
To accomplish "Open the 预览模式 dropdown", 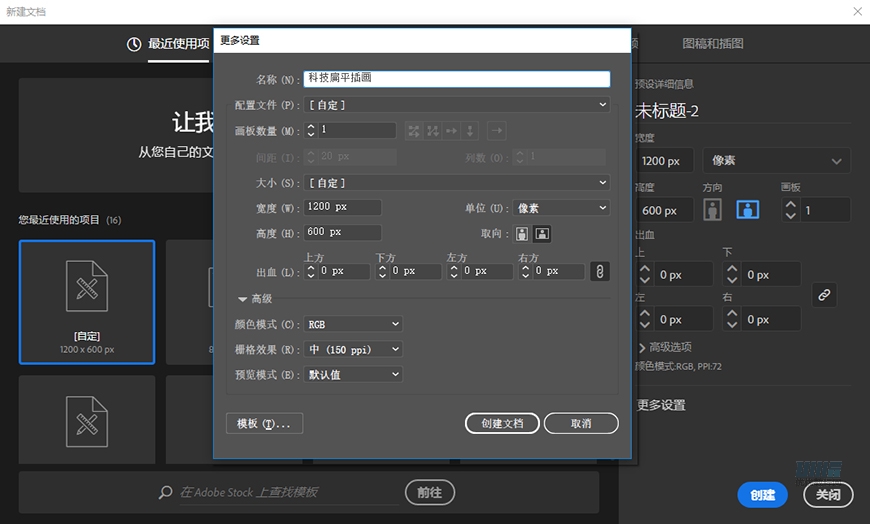I will coord(353,375).
